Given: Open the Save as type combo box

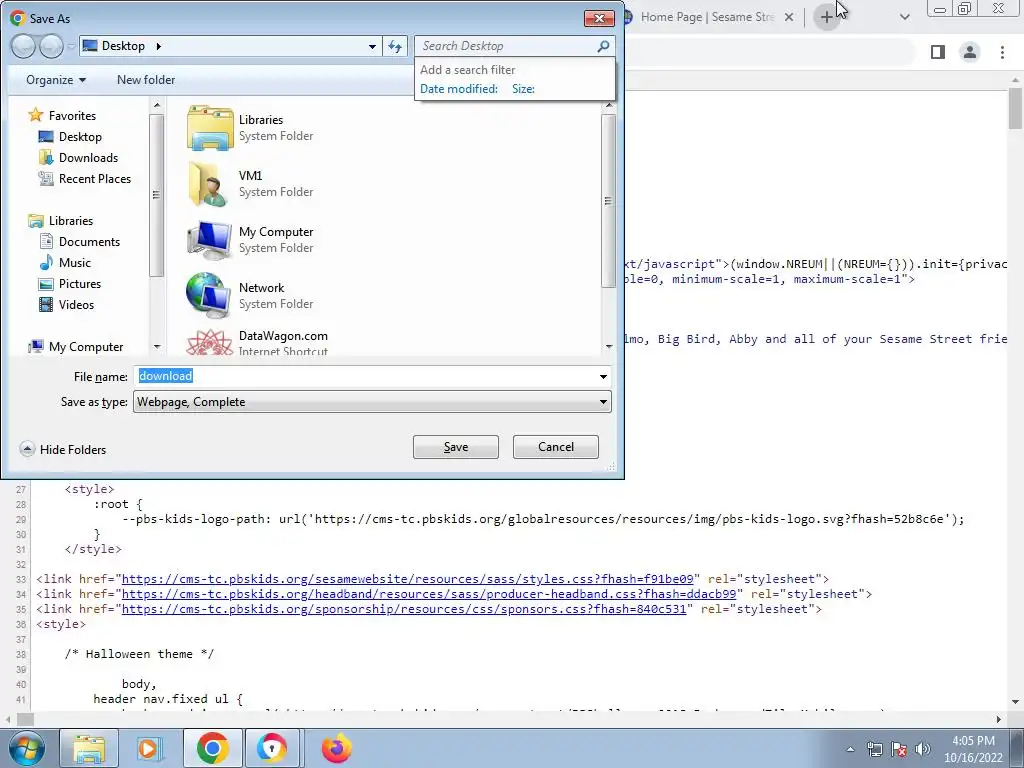Looking at the screenshot, I should 372,402.
